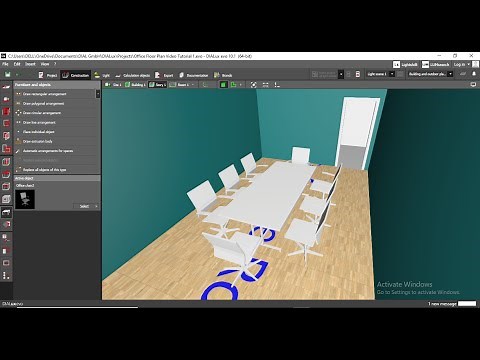Switch to the Export mode tab
Image resolution: width=480 pixels, height=360 pixels.
(164, 75)
